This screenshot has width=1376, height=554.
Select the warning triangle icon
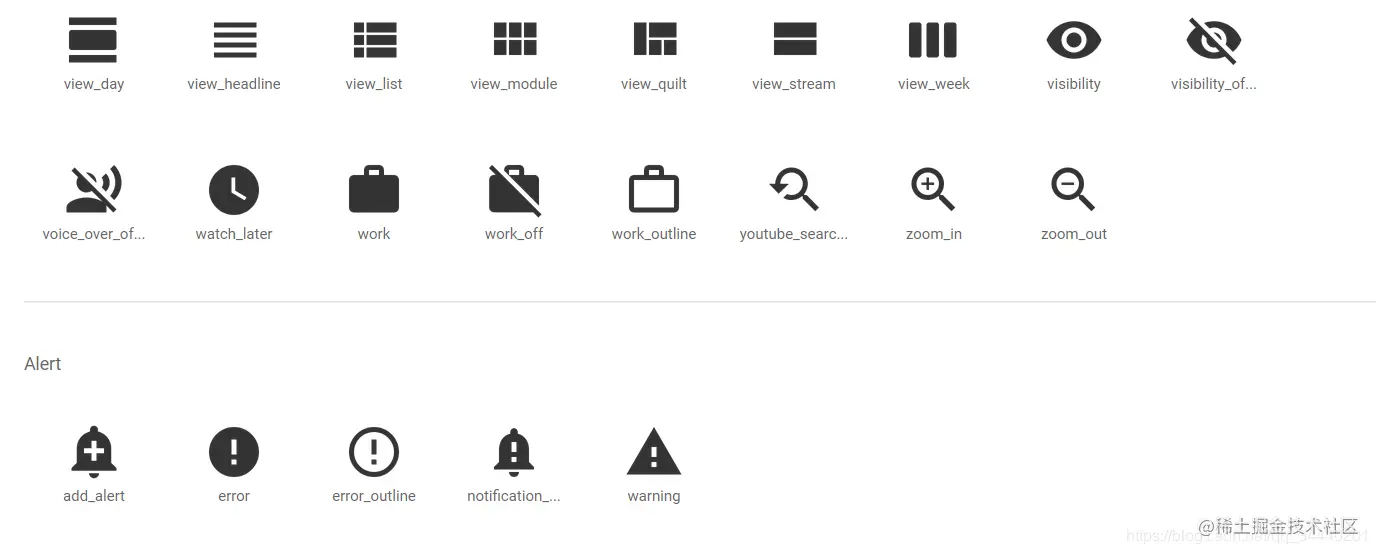(x=654, y=451)
